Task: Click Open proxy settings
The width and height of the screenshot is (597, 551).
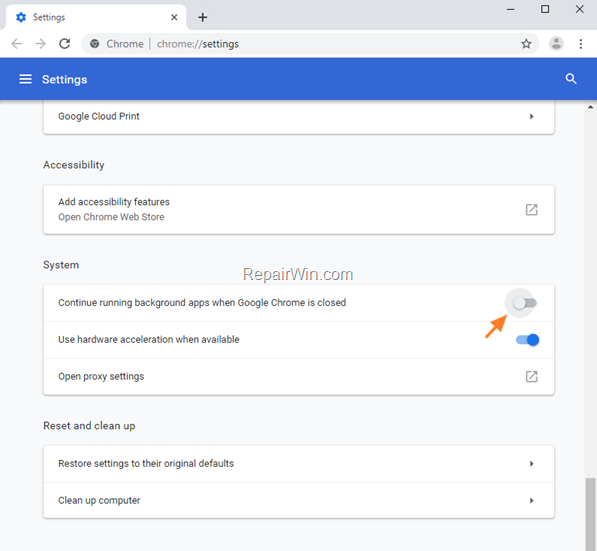Action: [x=298, y=376]
